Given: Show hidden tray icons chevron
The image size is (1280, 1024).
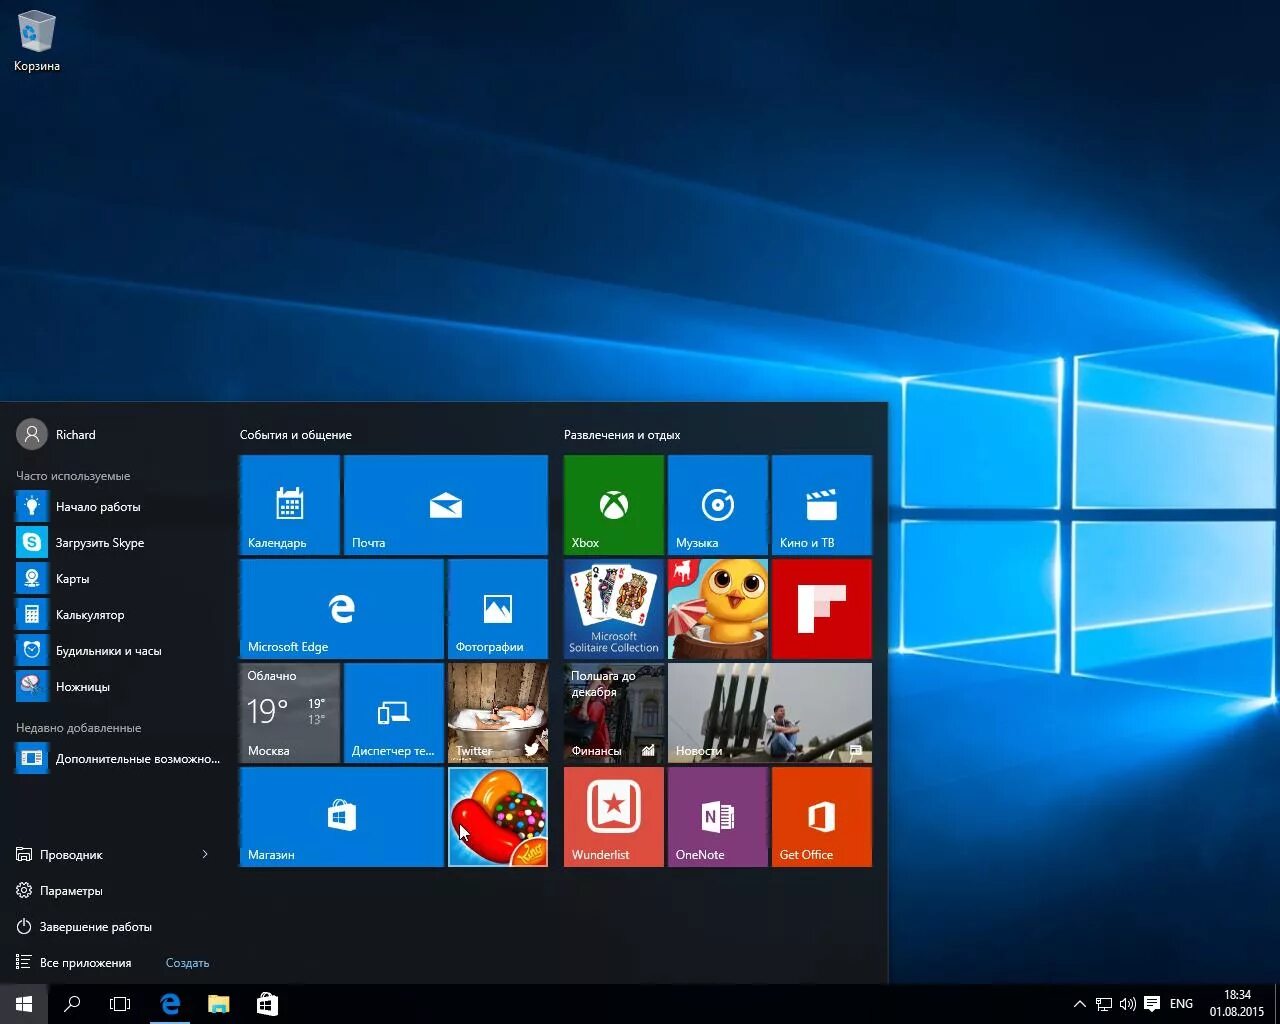Looking at the screenshot, I should coord(1079,1004).
